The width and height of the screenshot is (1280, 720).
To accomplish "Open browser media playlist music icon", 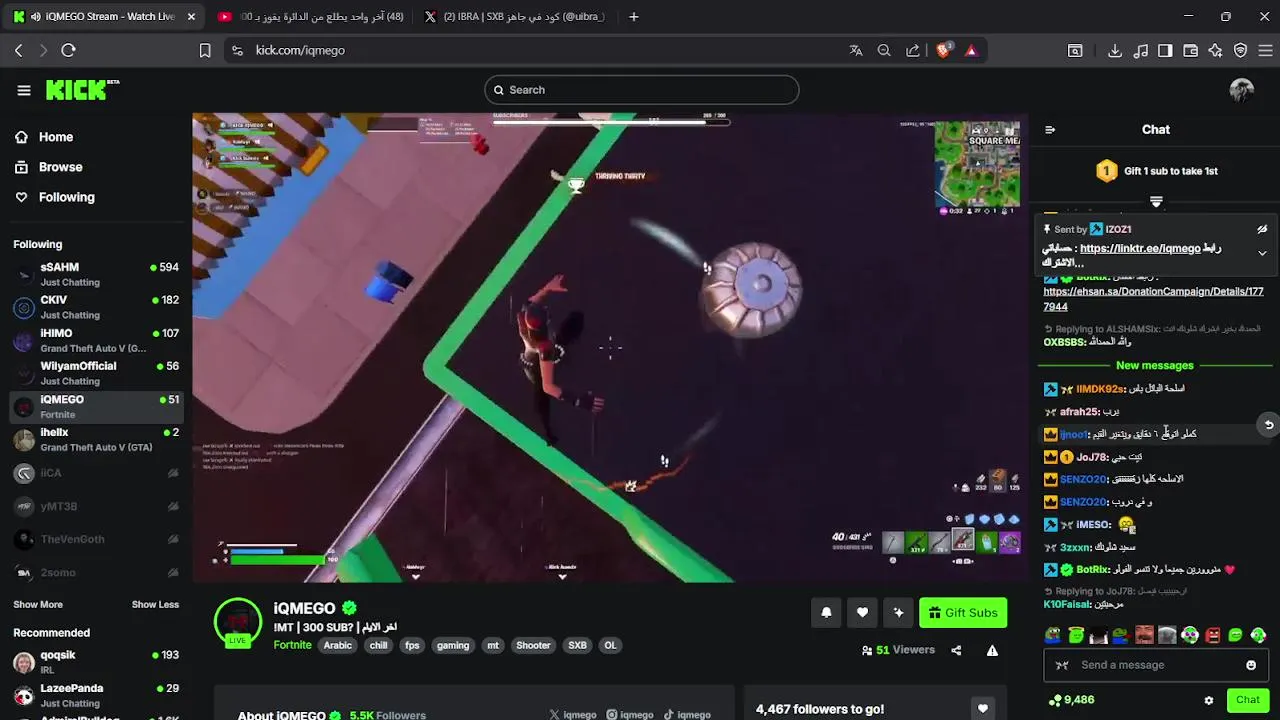I will (1141, 50).
